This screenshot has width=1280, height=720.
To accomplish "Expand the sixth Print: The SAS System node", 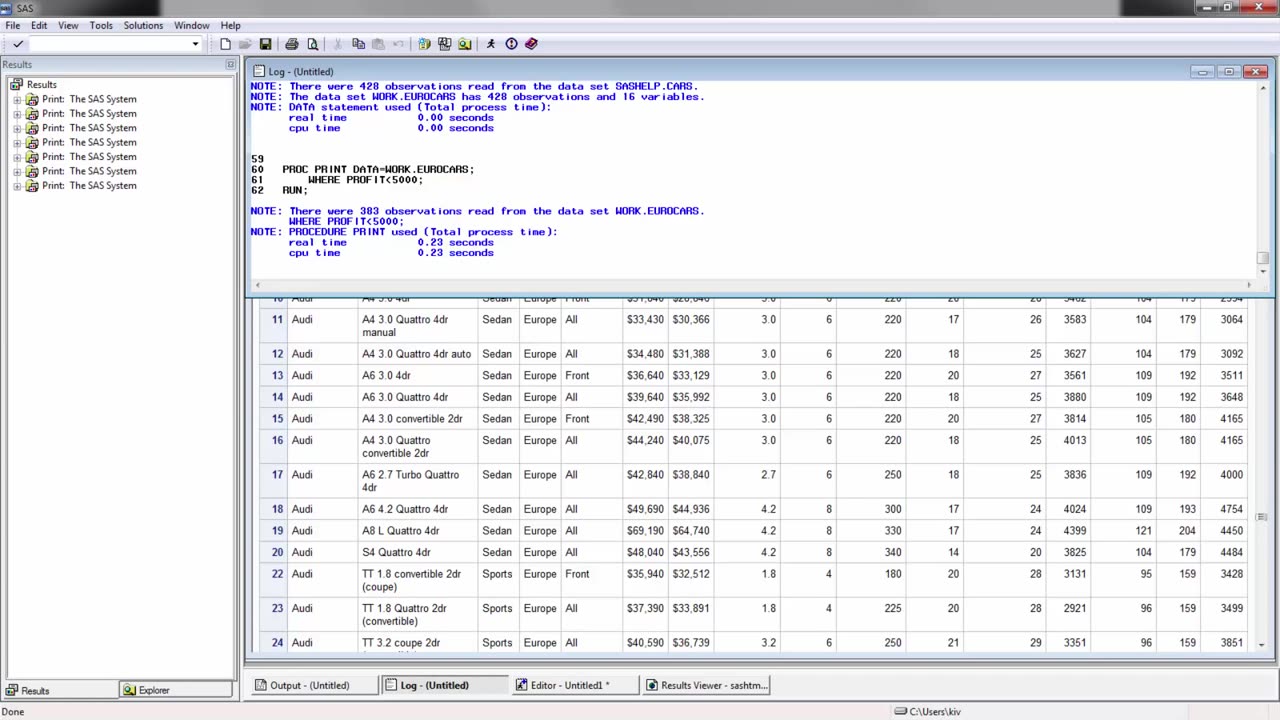I will click(17, 171).
